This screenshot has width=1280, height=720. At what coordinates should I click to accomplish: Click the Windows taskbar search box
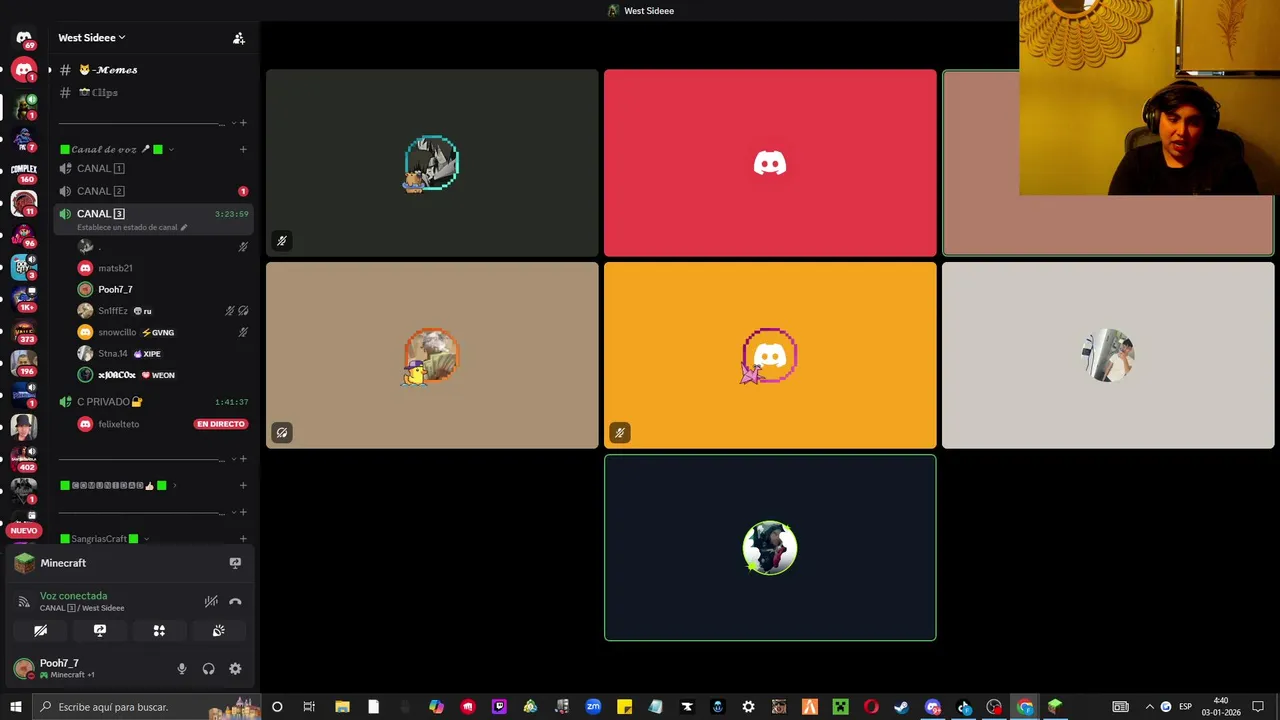click(x=146, y=707)
